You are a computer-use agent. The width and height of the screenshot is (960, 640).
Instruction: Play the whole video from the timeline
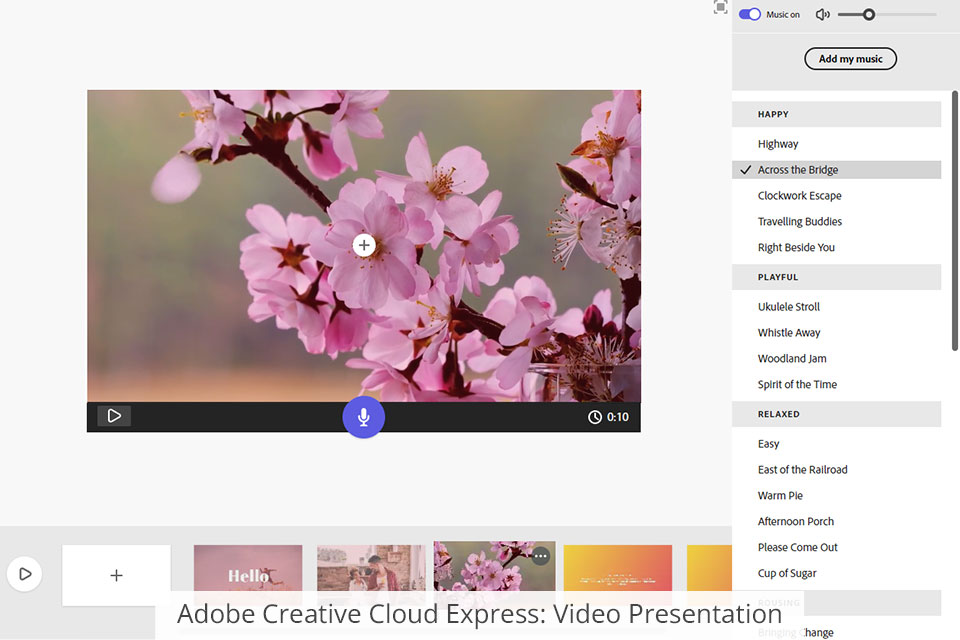pyautogui.click(x=25, y=574)
